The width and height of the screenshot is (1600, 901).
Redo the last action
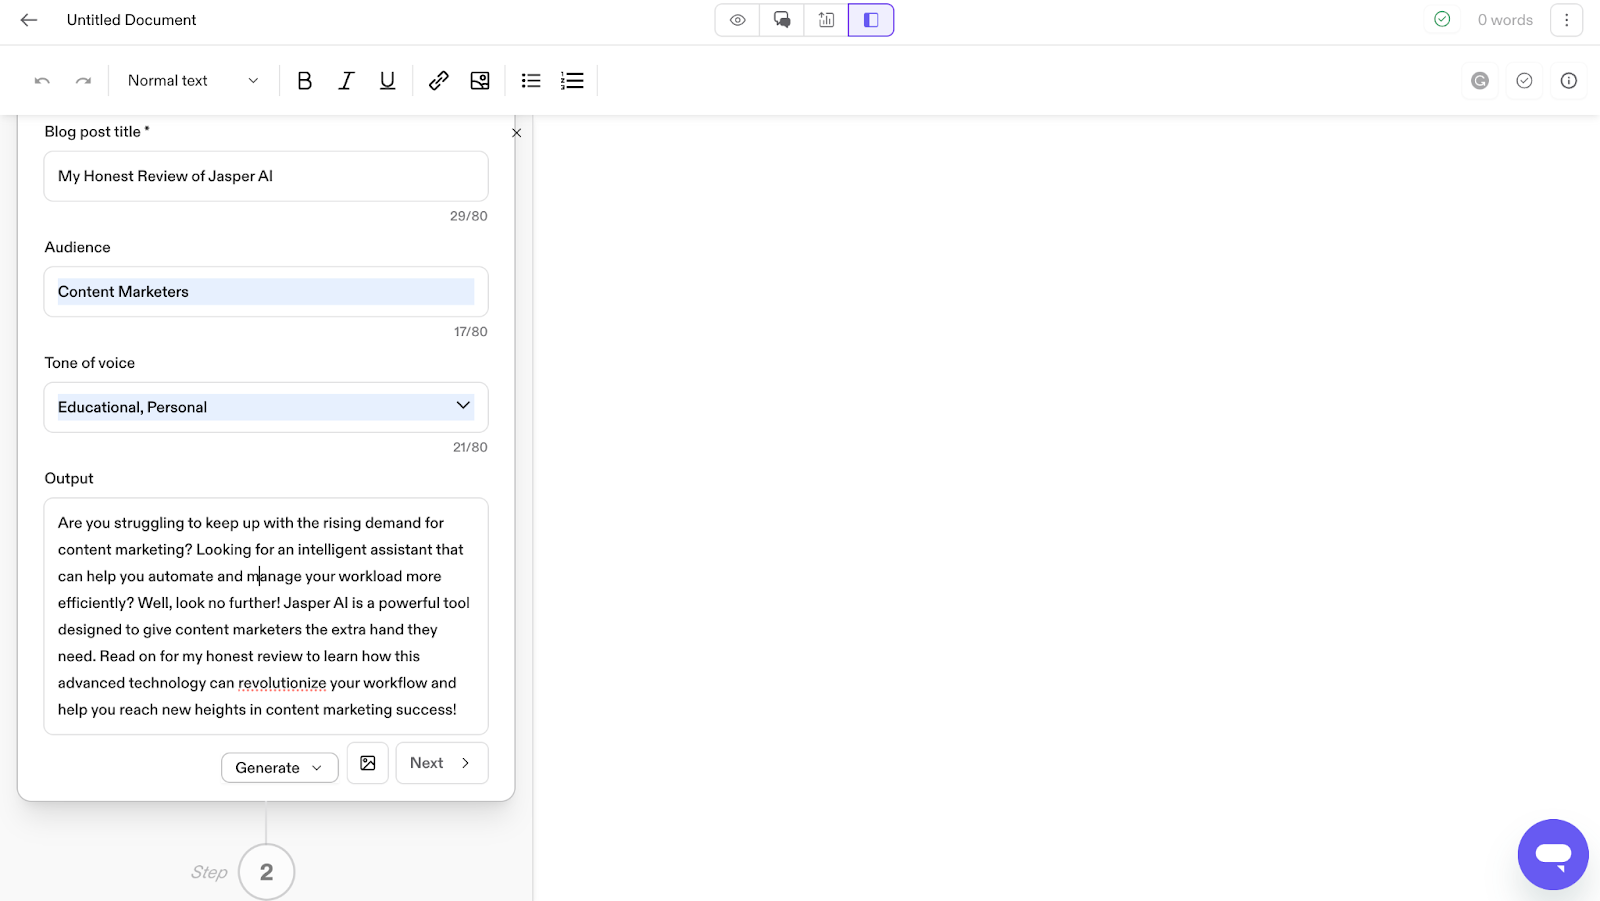point(84,81)
